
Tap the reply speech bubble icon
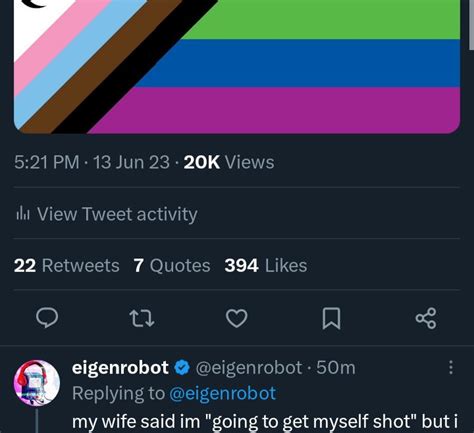47,318
